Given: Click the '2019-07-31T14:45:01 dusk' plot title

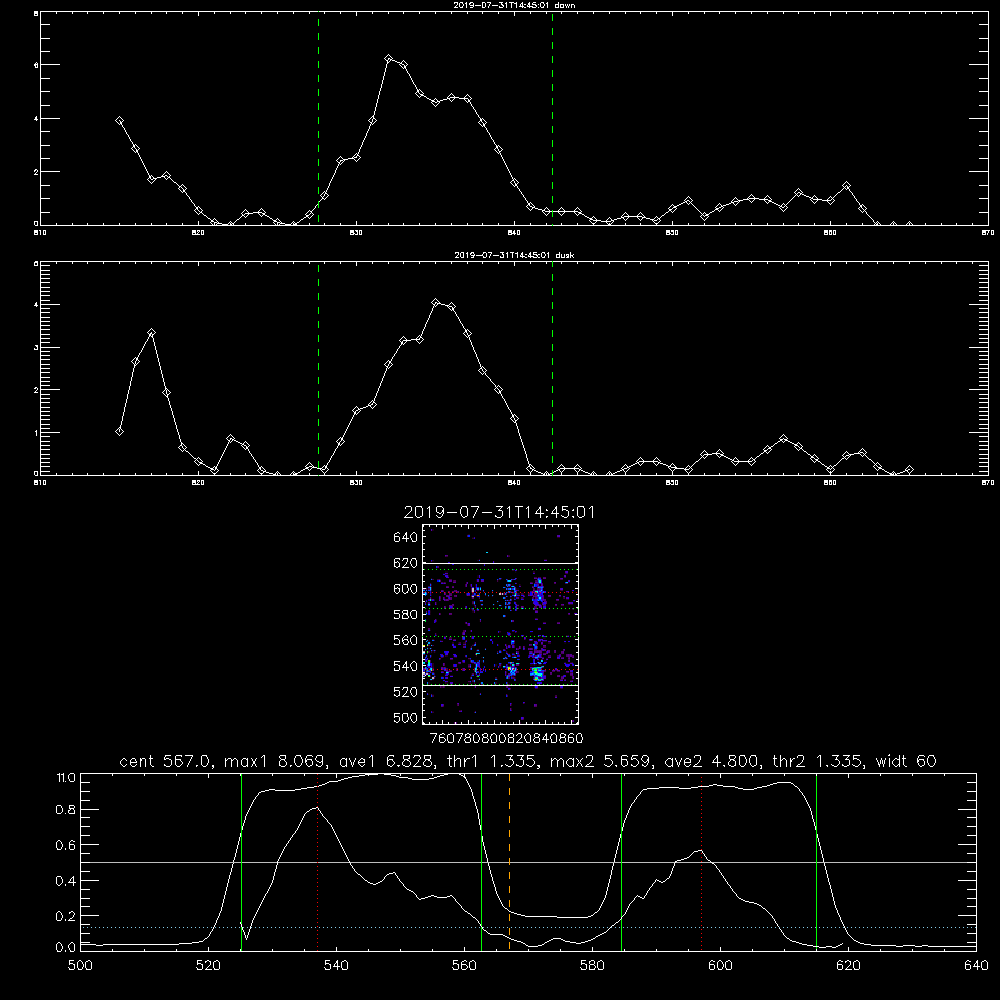Looking at the screenshot, I should click(514, 255).
